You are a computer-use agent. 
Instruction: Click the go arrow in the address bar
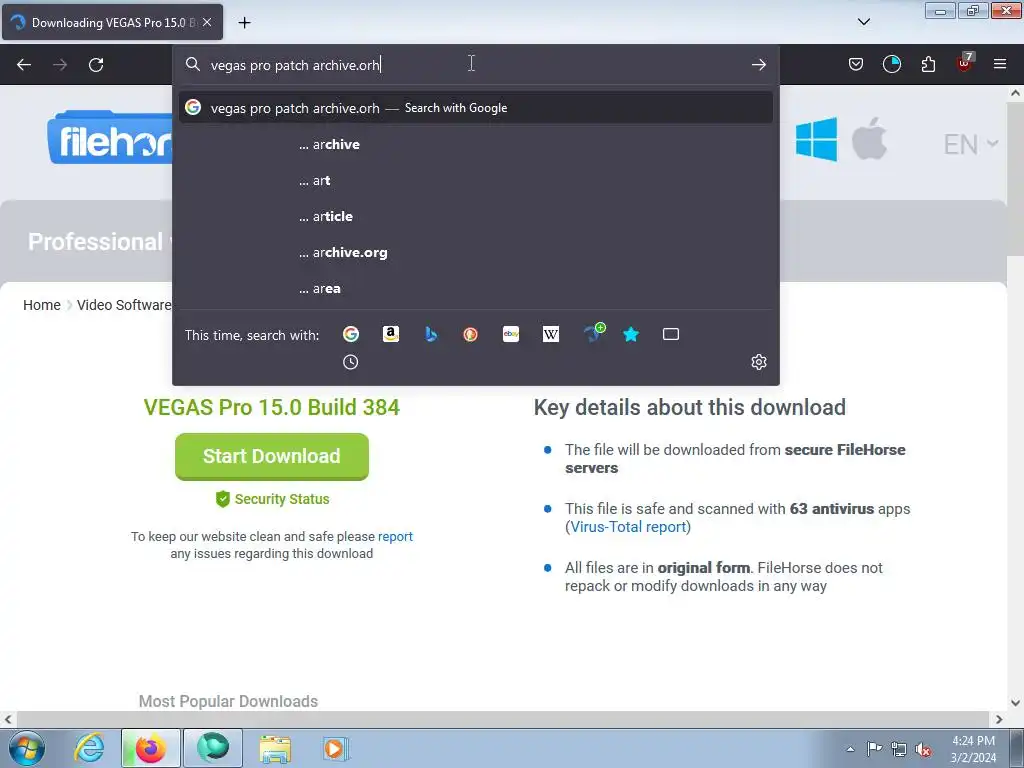758,64
